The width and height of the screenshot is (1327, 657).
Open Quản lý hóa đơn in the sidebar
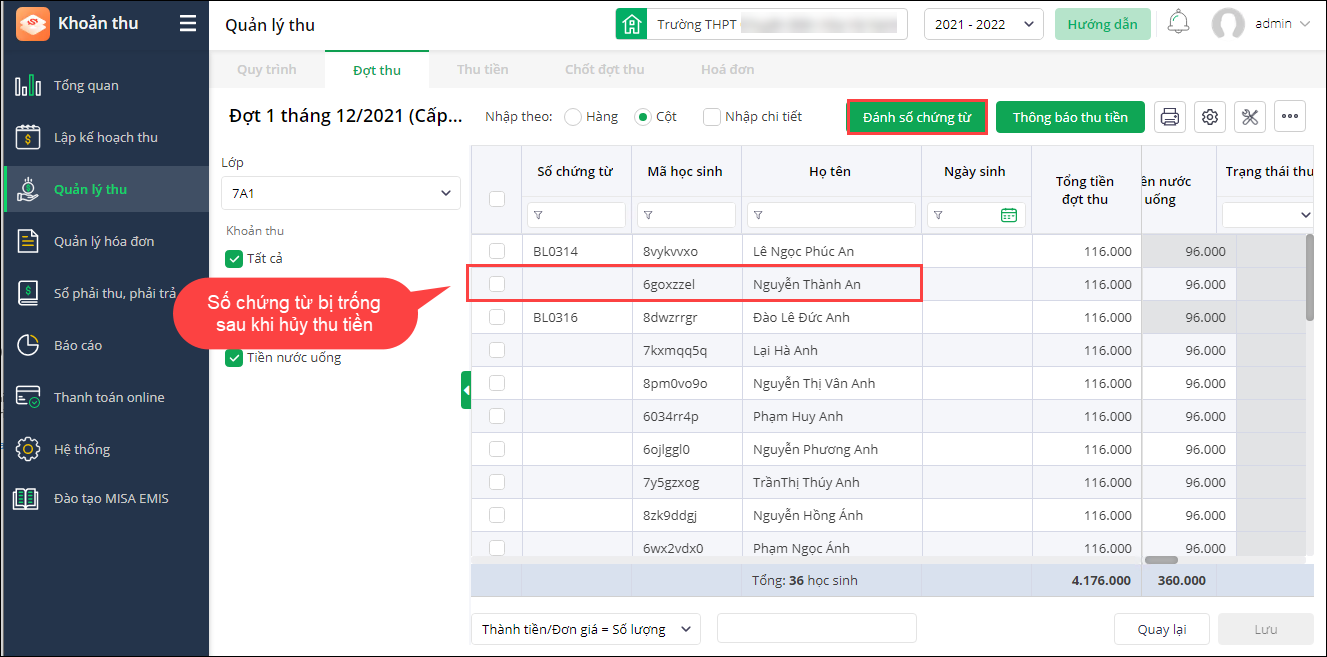click(x=104, y=241)
